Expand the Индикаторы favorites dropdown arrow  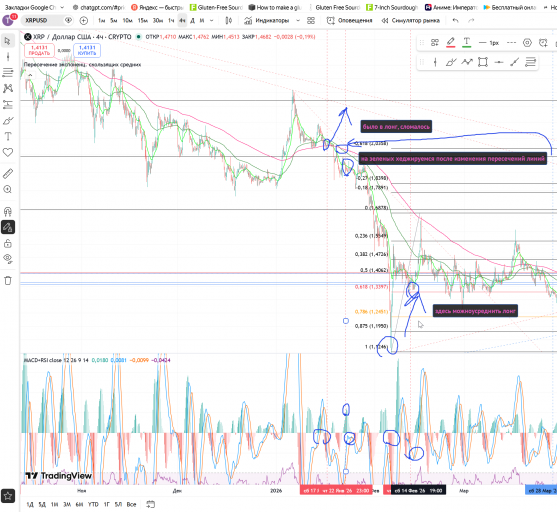[298, 21]
